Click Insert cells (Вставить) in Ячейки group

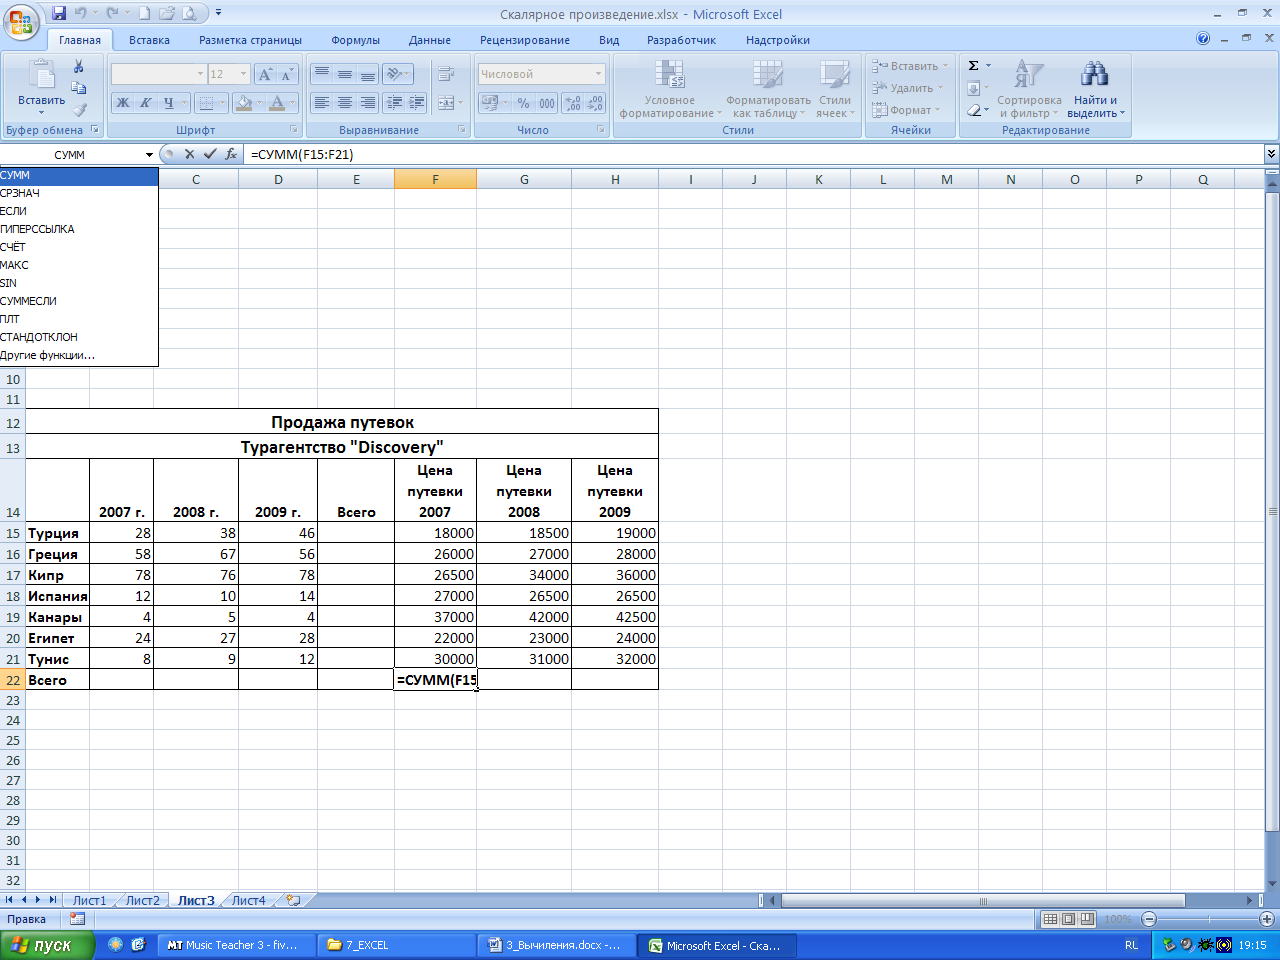[908, 66]
